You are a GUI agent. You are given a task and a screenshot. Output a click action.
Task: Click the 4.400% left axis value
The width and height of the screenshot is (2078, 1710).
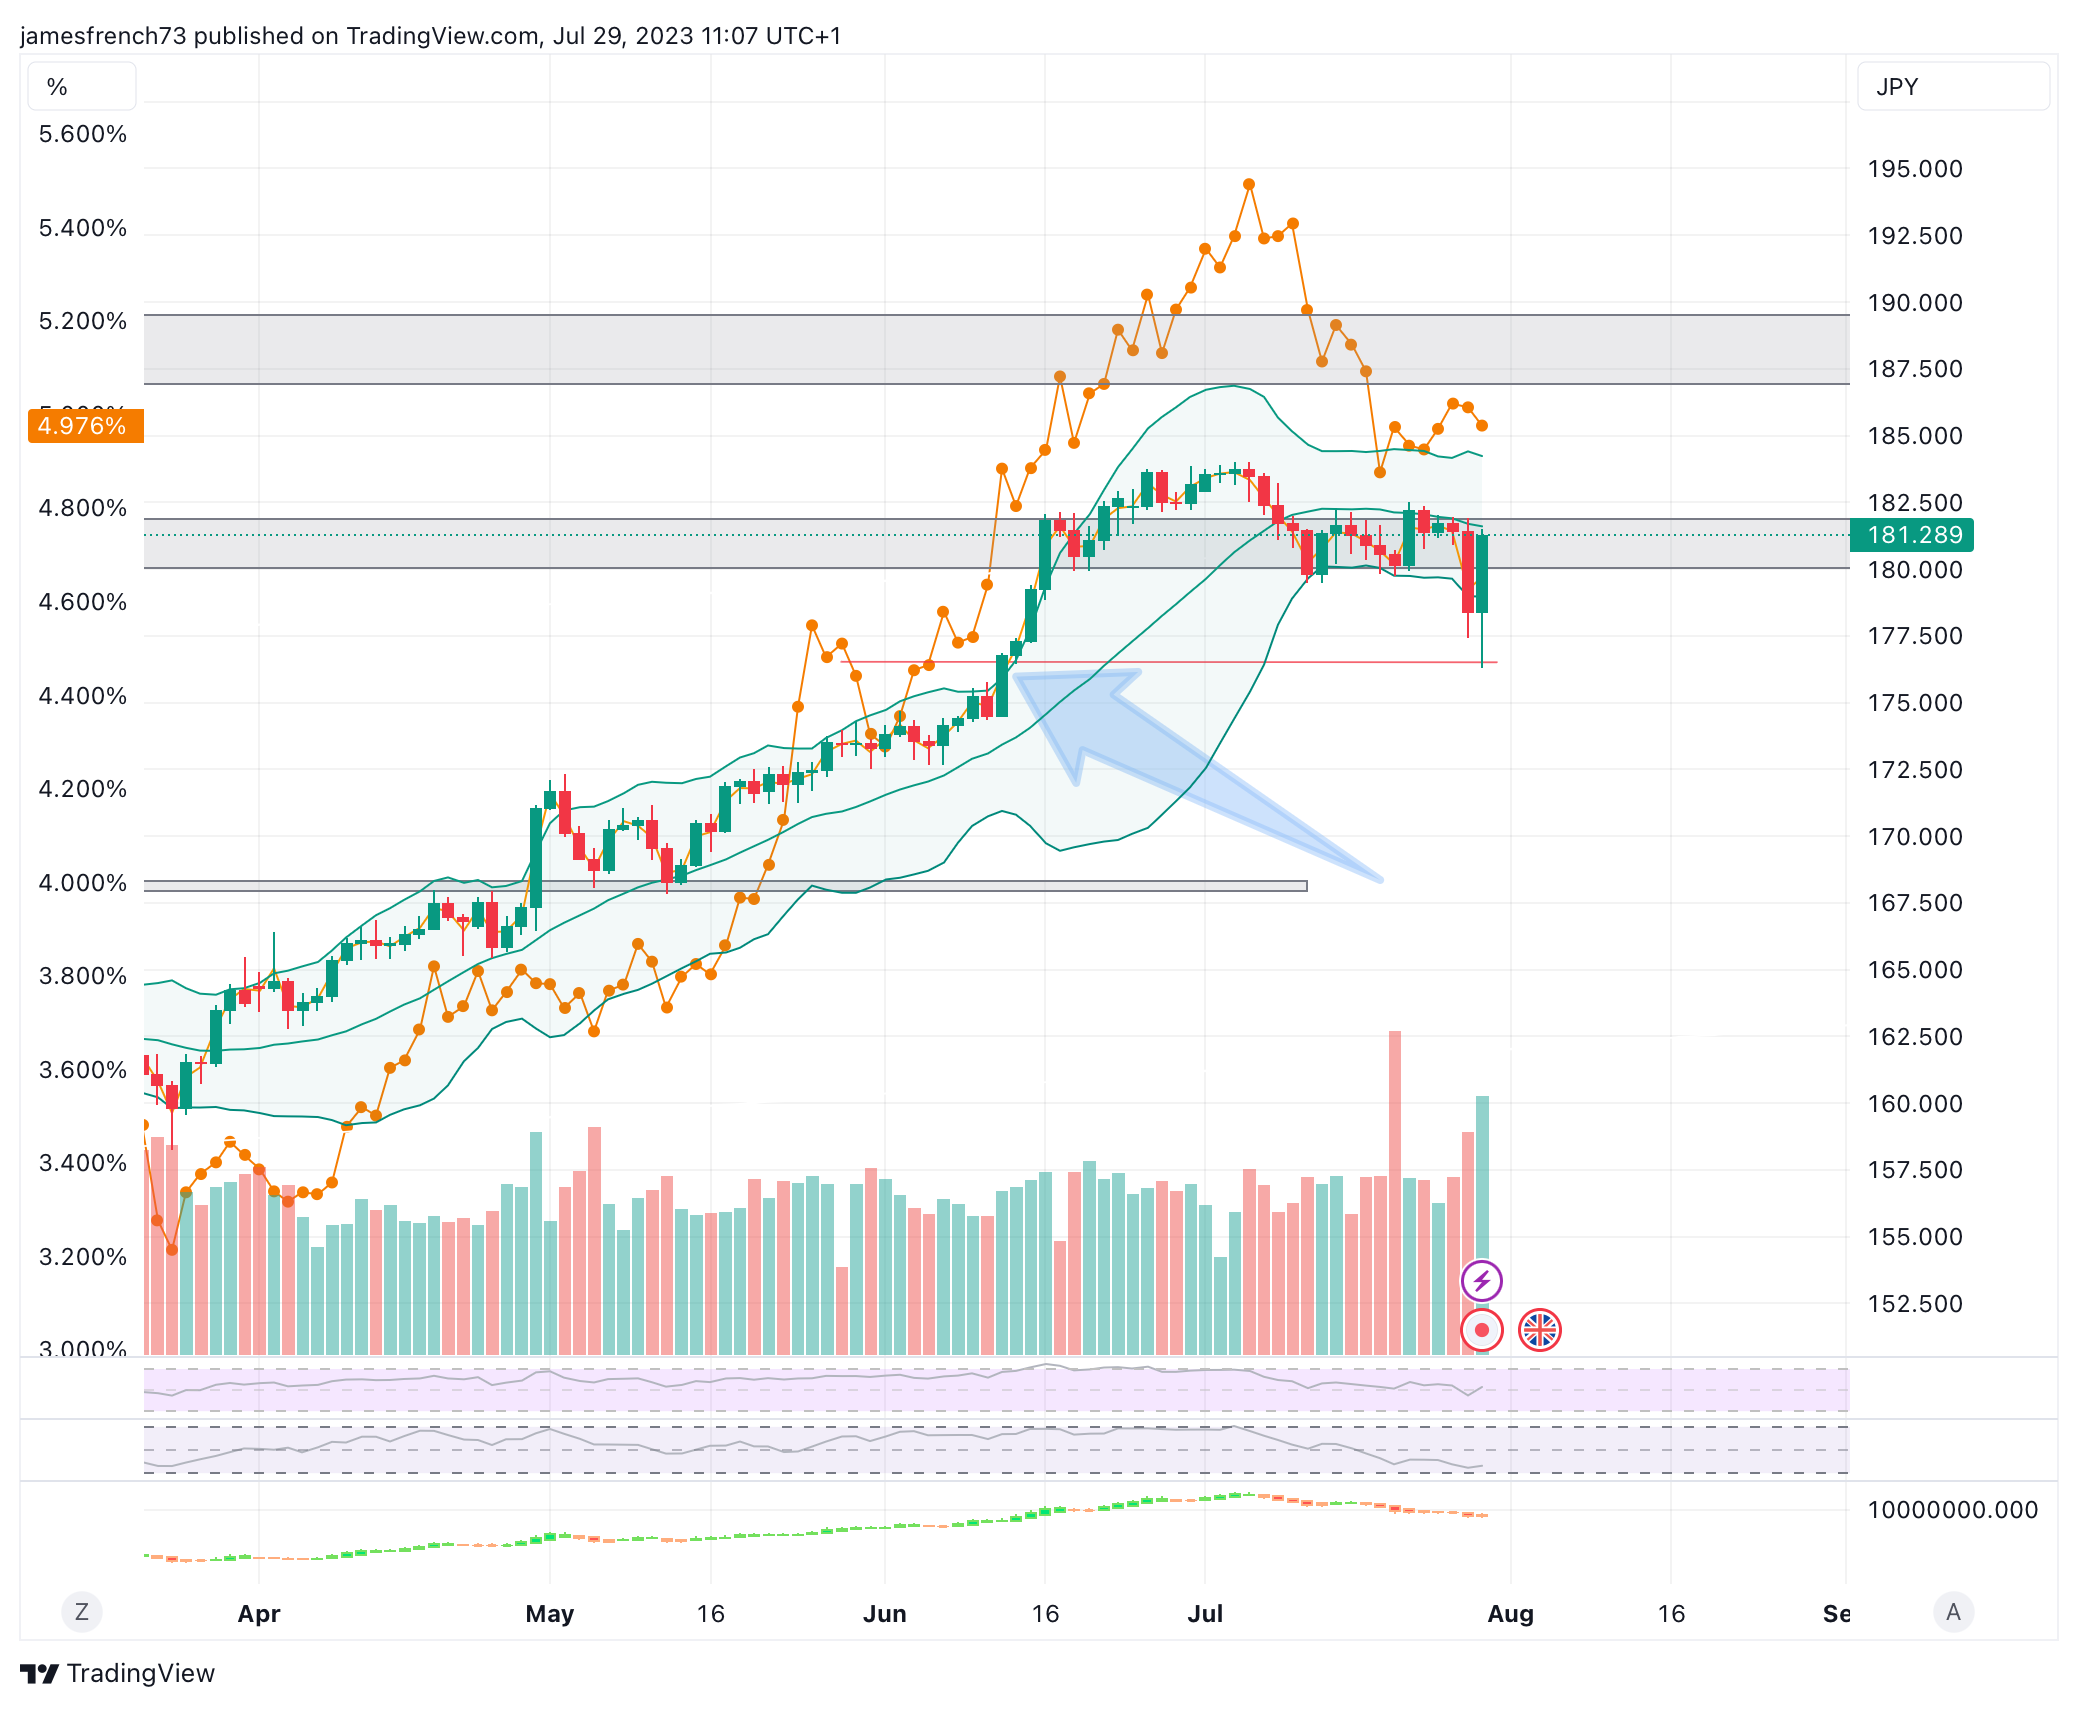pos(83,696)
